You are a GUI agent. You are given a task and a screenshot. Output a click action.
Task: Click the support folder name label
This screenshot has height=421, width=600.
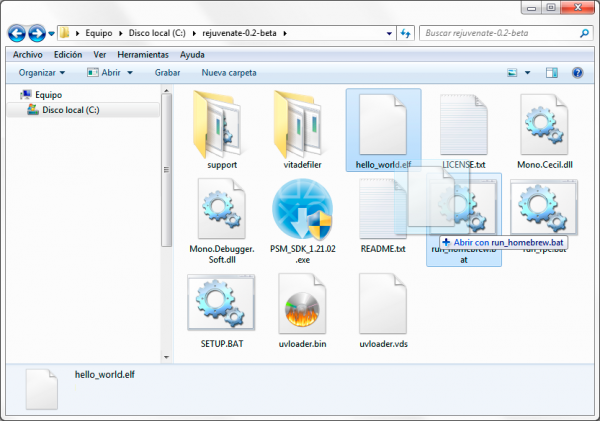[x=222, y=165]
